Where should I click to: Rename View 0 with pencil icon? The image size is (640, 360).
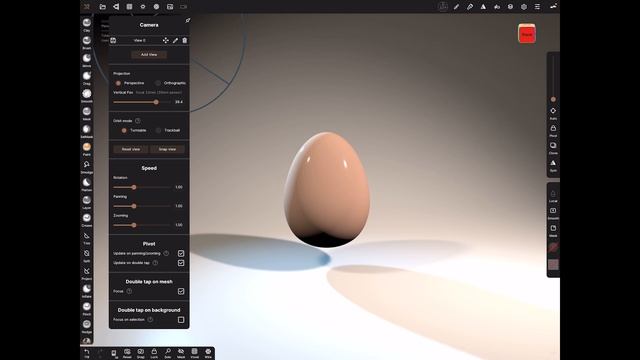point(175,40)
